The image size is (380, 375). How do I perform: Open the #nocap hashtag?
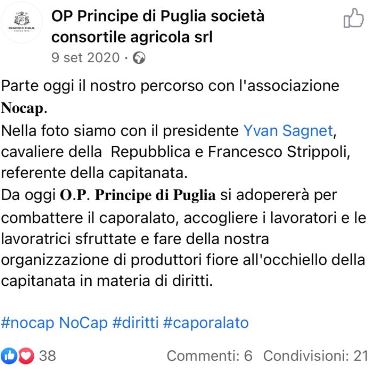click(x=28, y=323)
